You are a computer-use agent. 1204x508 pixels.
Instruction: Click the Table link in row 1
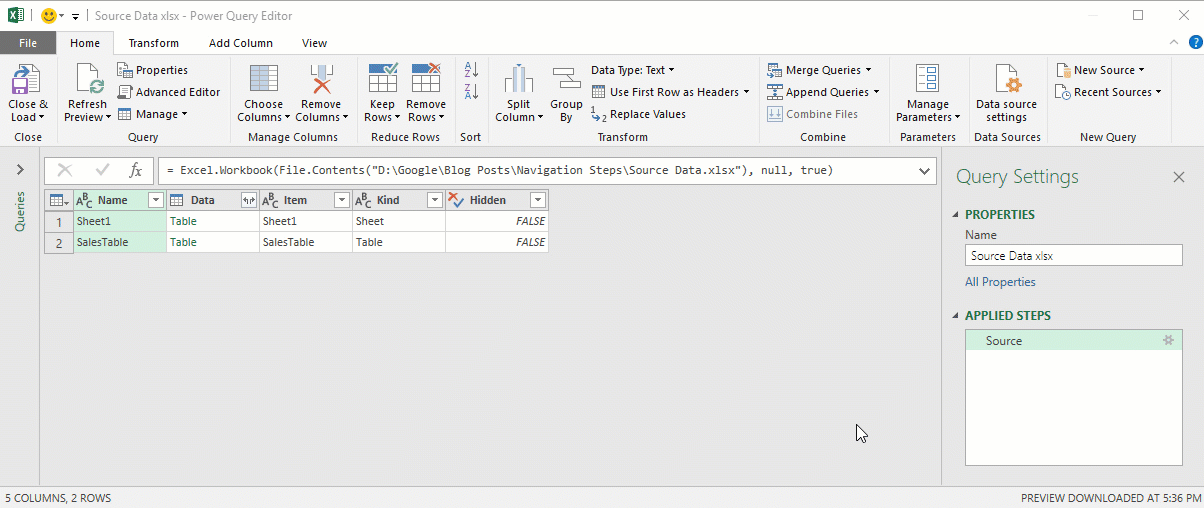pos(183,221)
